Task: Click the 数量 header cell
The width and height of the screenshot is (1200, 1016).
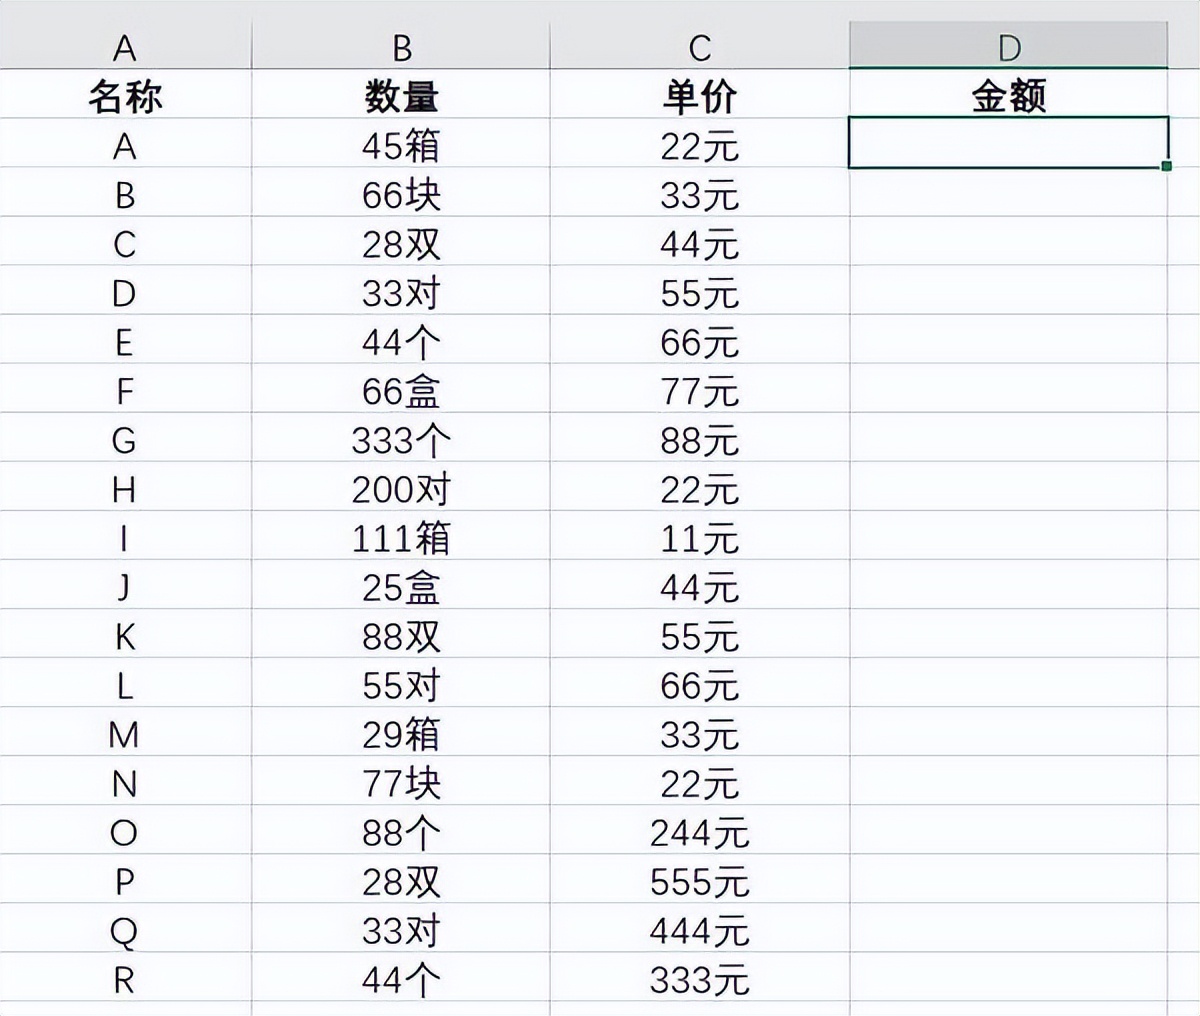Action: point(400,96)
